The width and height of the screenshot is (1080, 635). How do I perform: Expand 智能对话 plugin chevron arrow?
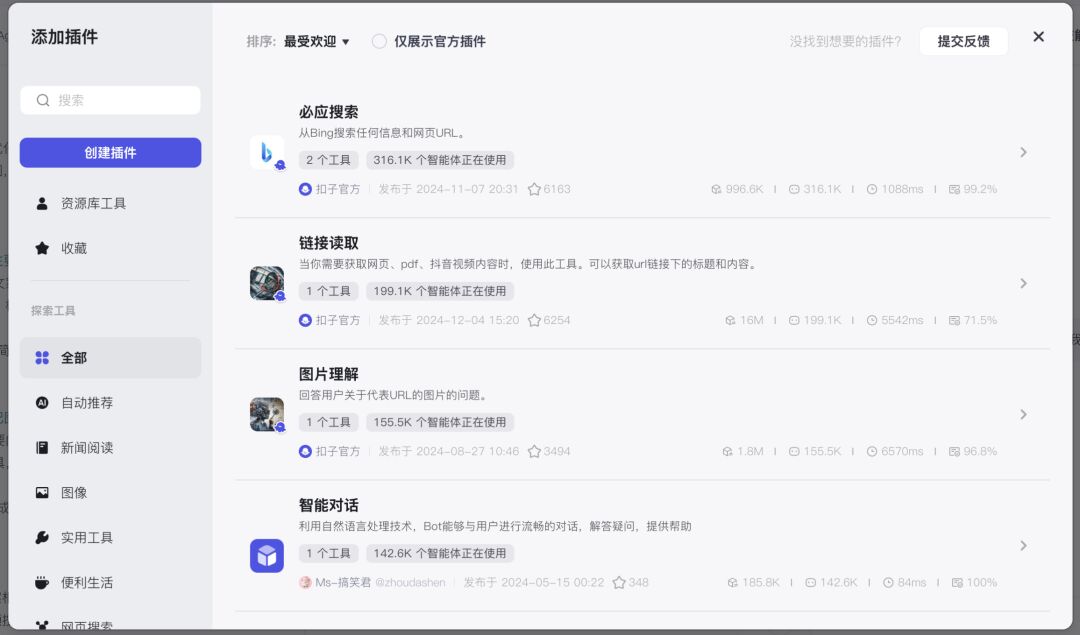pyautogui.click(x=1024, y=545)
